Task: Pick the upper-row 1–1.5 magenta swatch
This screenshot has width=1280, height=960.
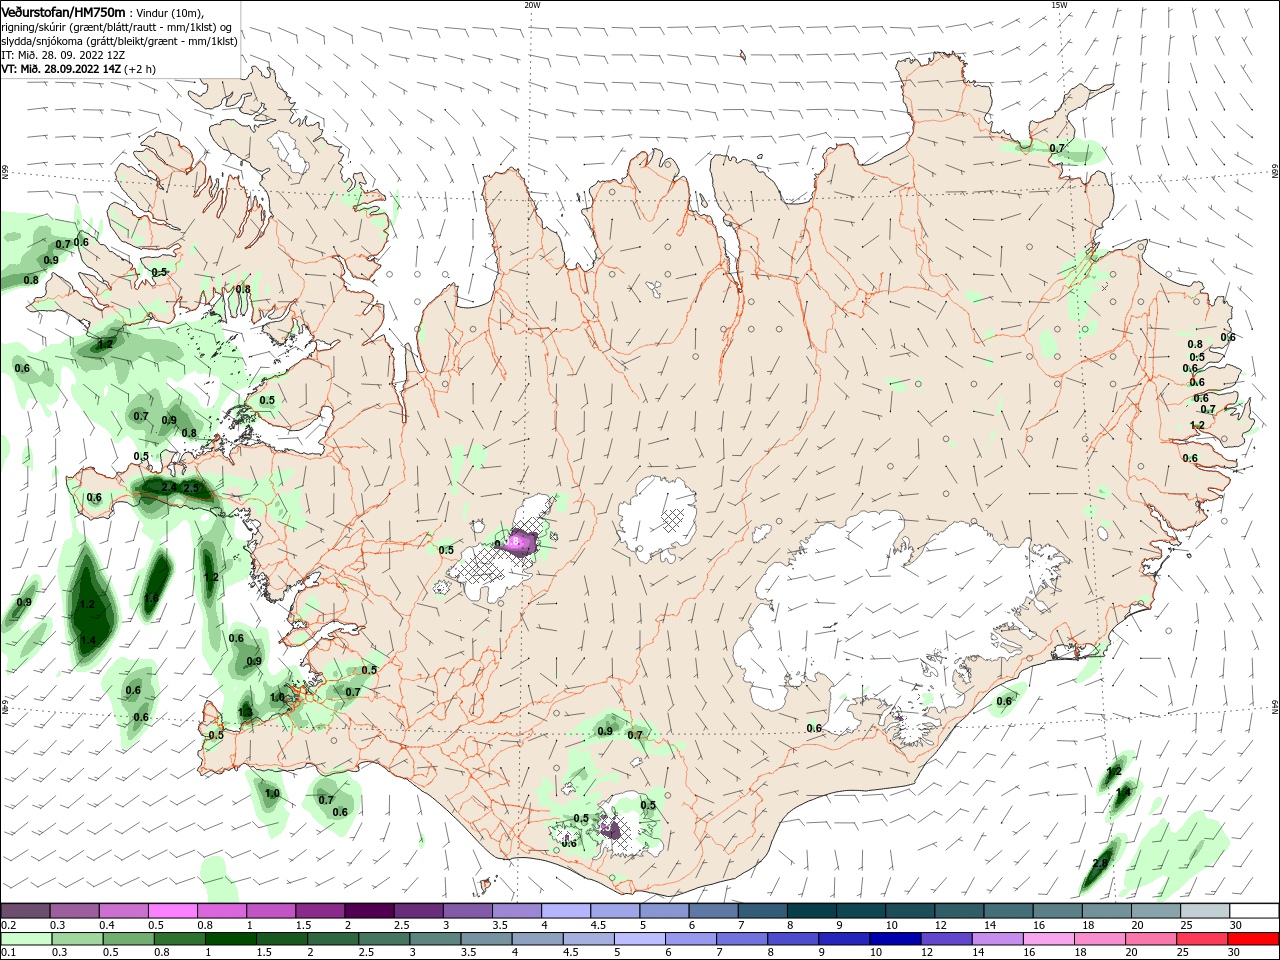Action: pos(270,911)
